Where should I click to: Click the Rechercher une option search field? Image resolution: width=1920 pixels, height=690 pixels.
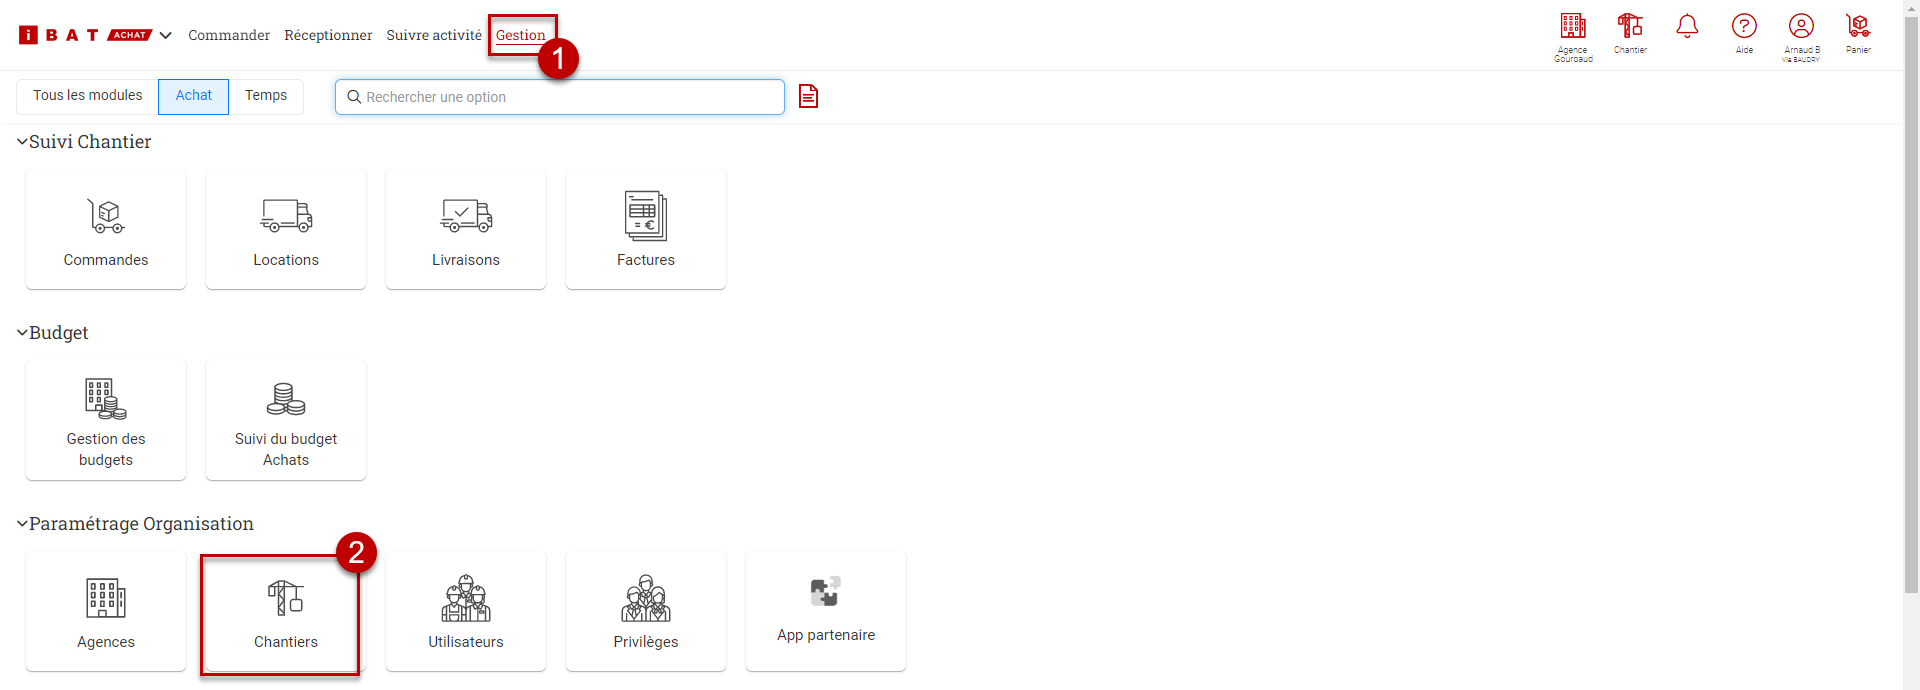point(560,97)
